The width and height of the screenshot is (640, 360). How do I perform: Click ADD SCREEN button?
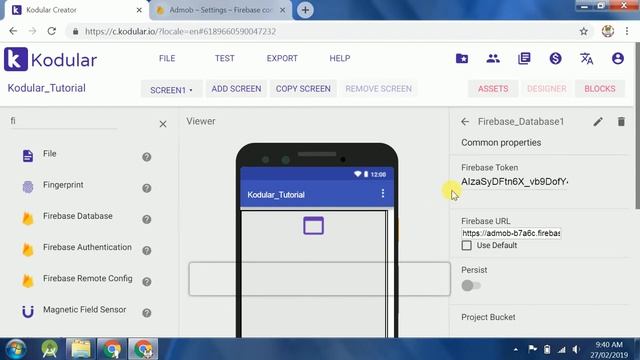pyautogui.click(x=236, y=89)
